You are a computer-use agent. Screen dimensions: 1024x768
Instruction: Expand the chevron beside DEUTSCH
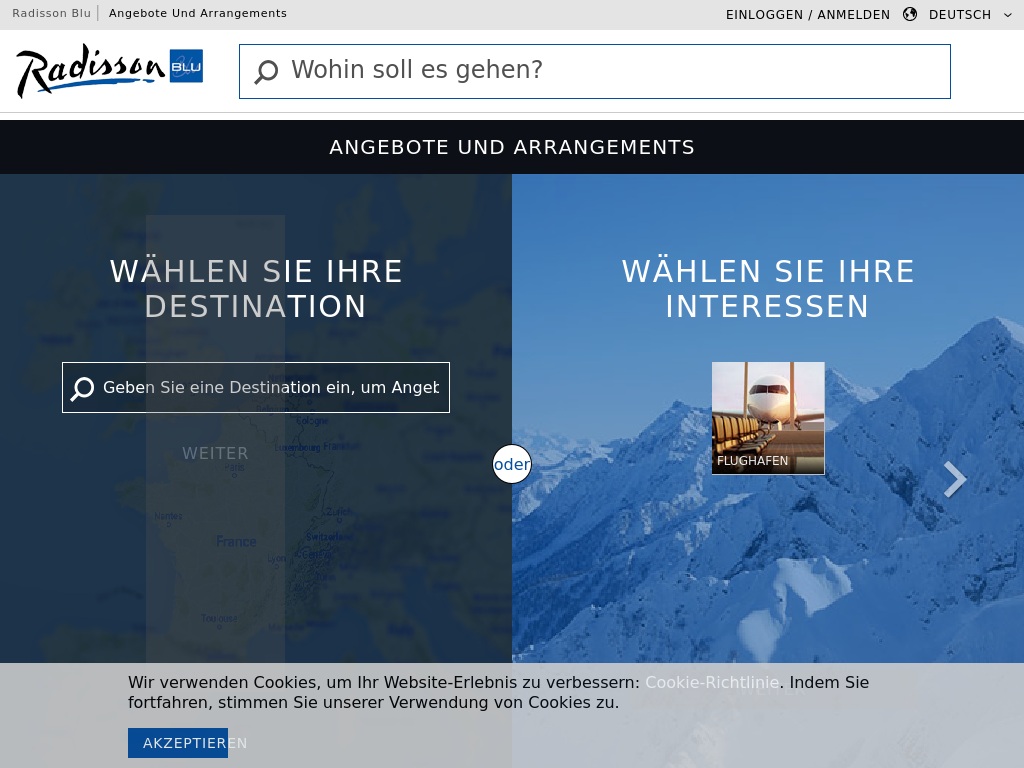coord(1007,15)
